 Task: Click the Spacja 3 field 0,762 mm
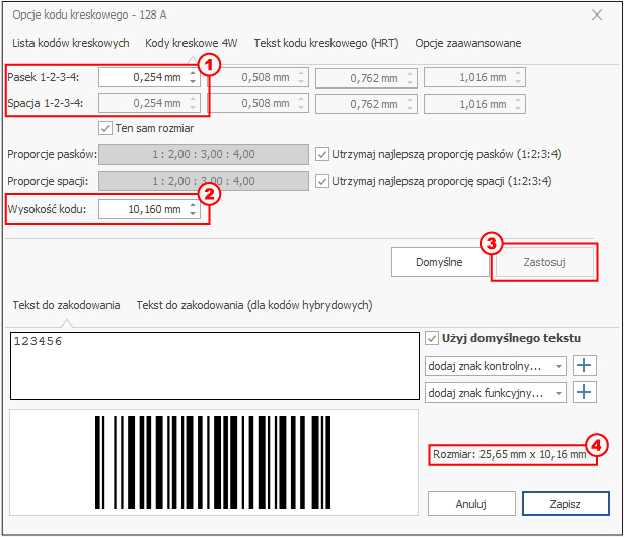[x=366, y=104]
